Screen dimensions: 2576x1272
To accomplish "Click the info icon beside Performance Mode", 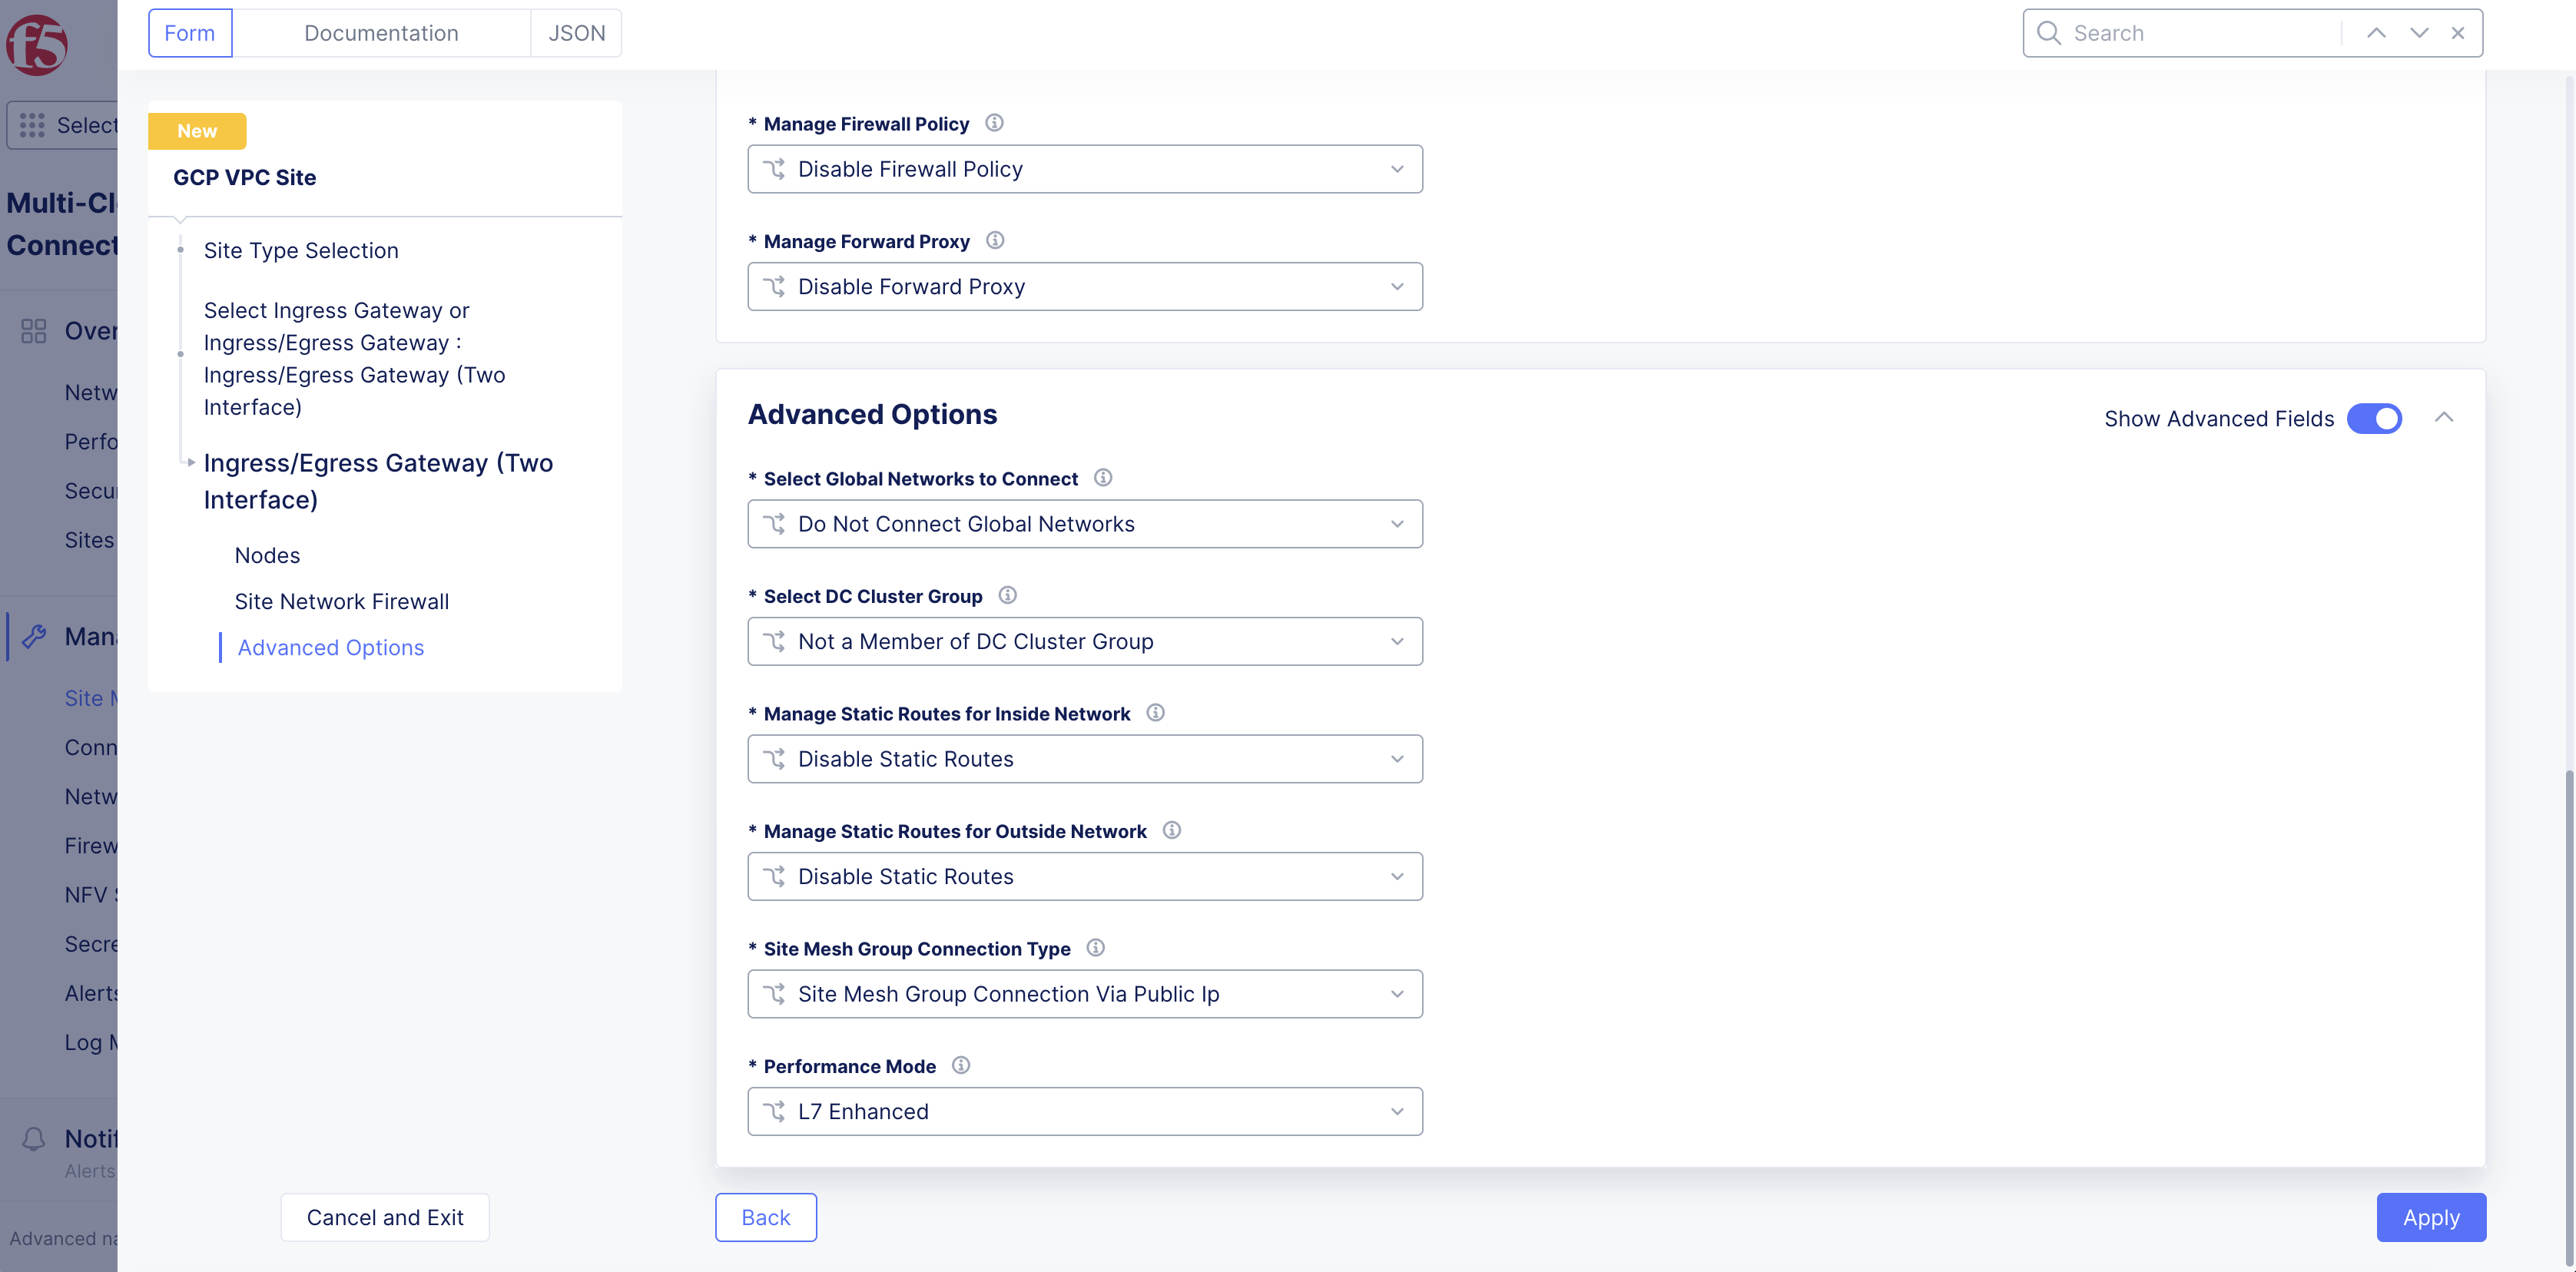I will click(961, 1065).
